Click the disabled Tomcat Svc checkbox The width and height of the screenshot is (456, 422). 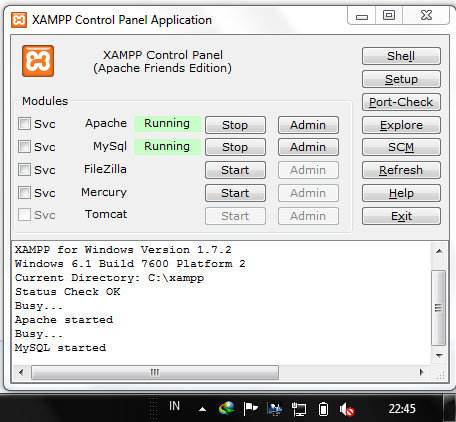coord(24,215)
